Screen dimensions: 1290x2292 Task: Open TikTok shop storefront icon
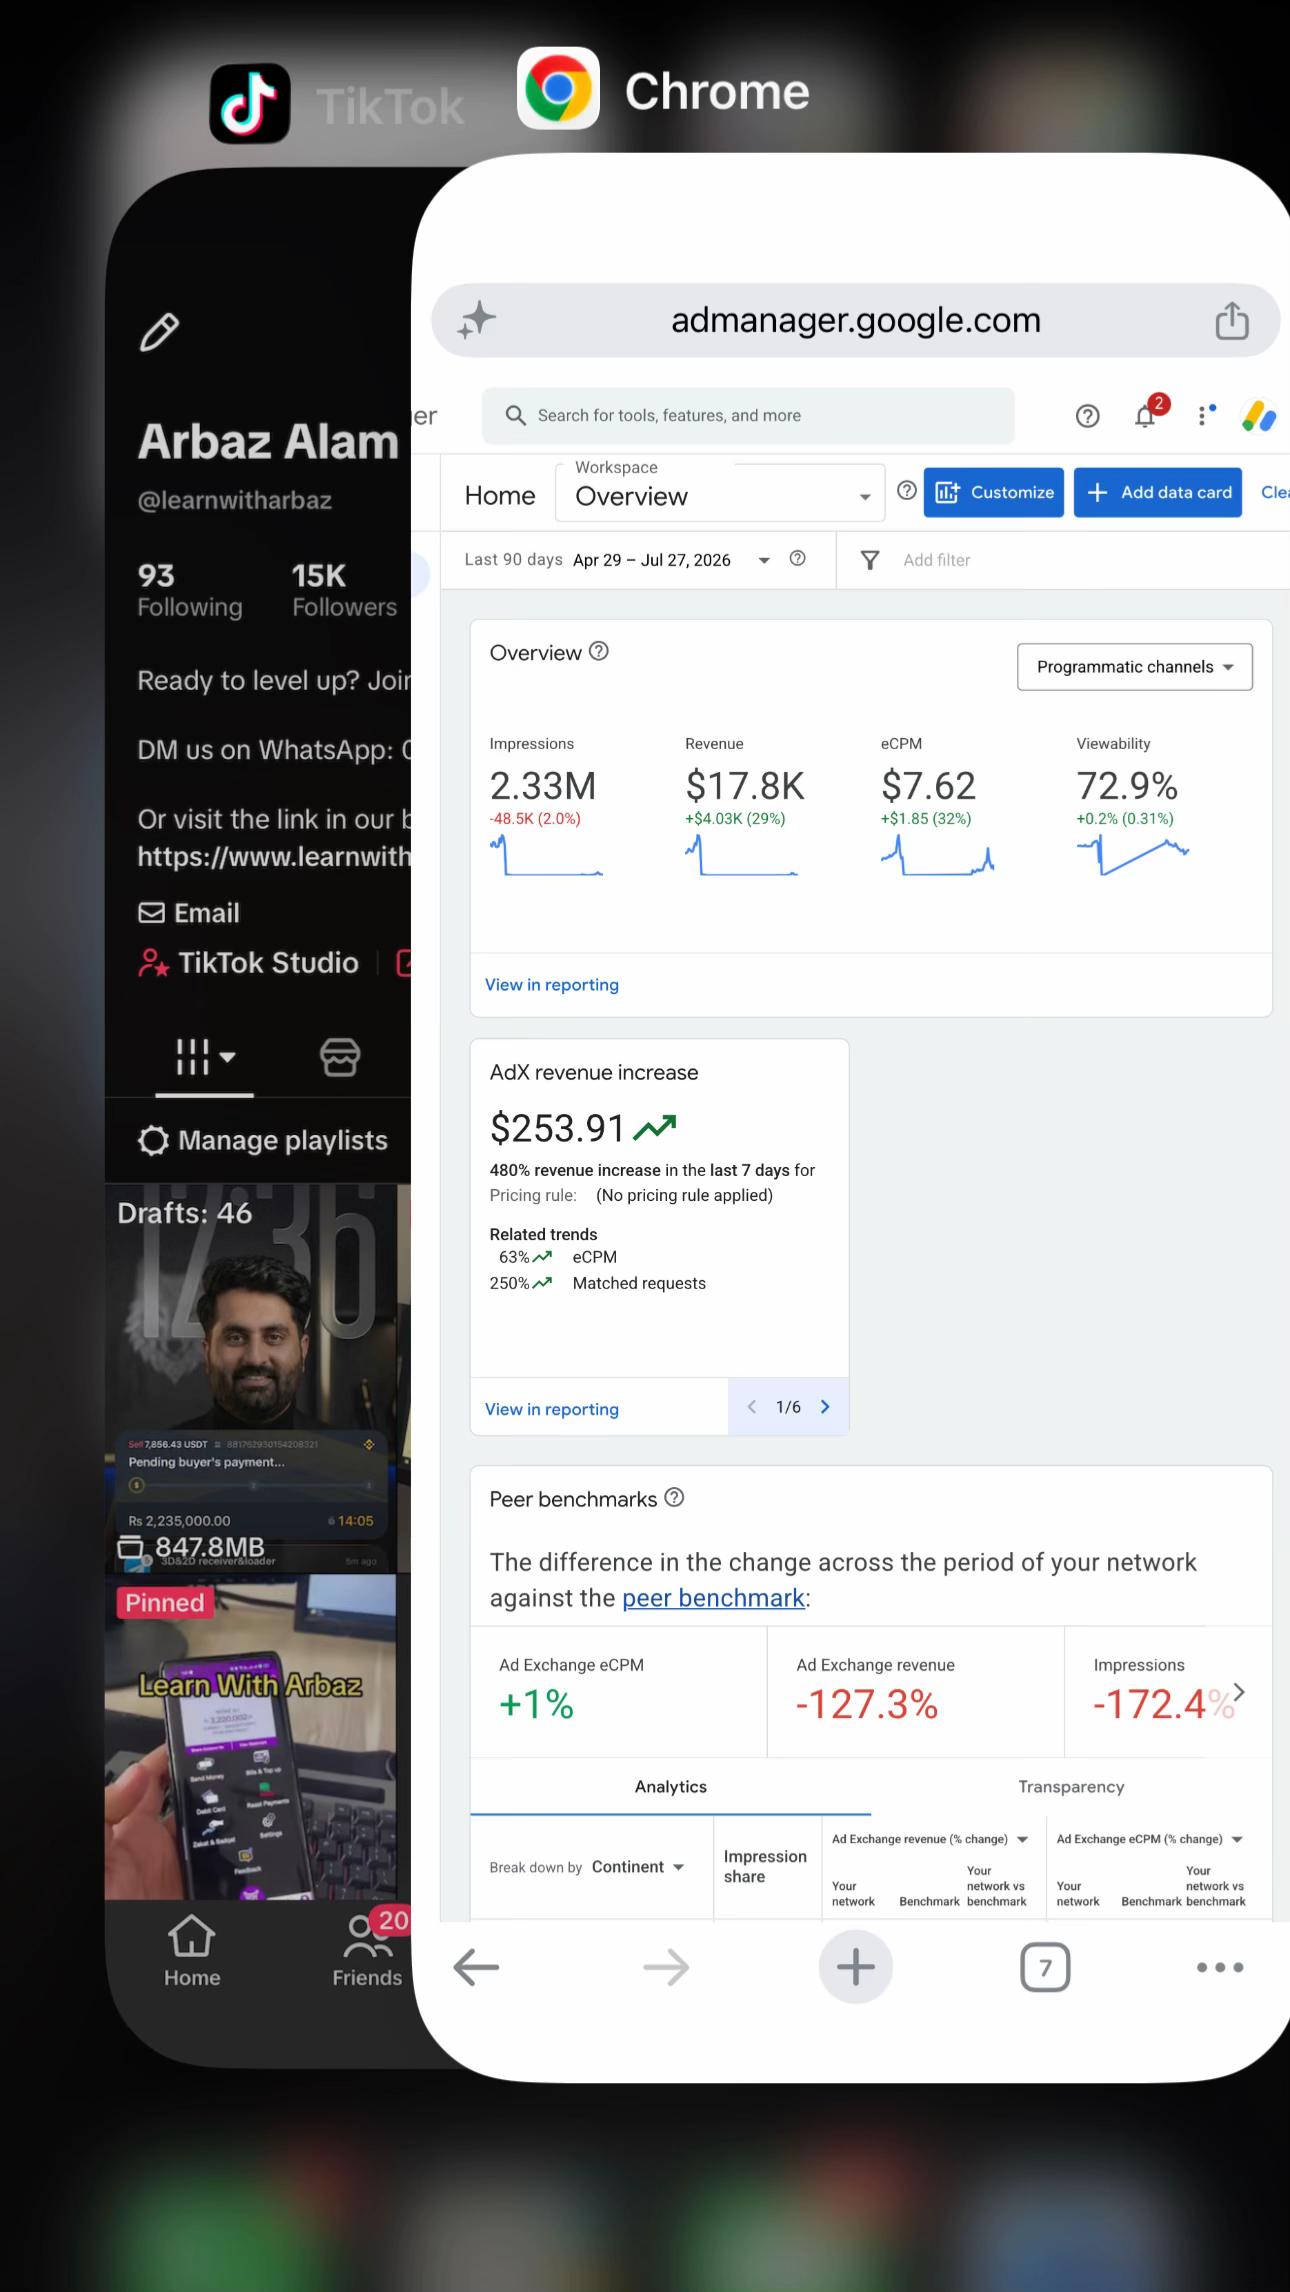click(340, 1056)
